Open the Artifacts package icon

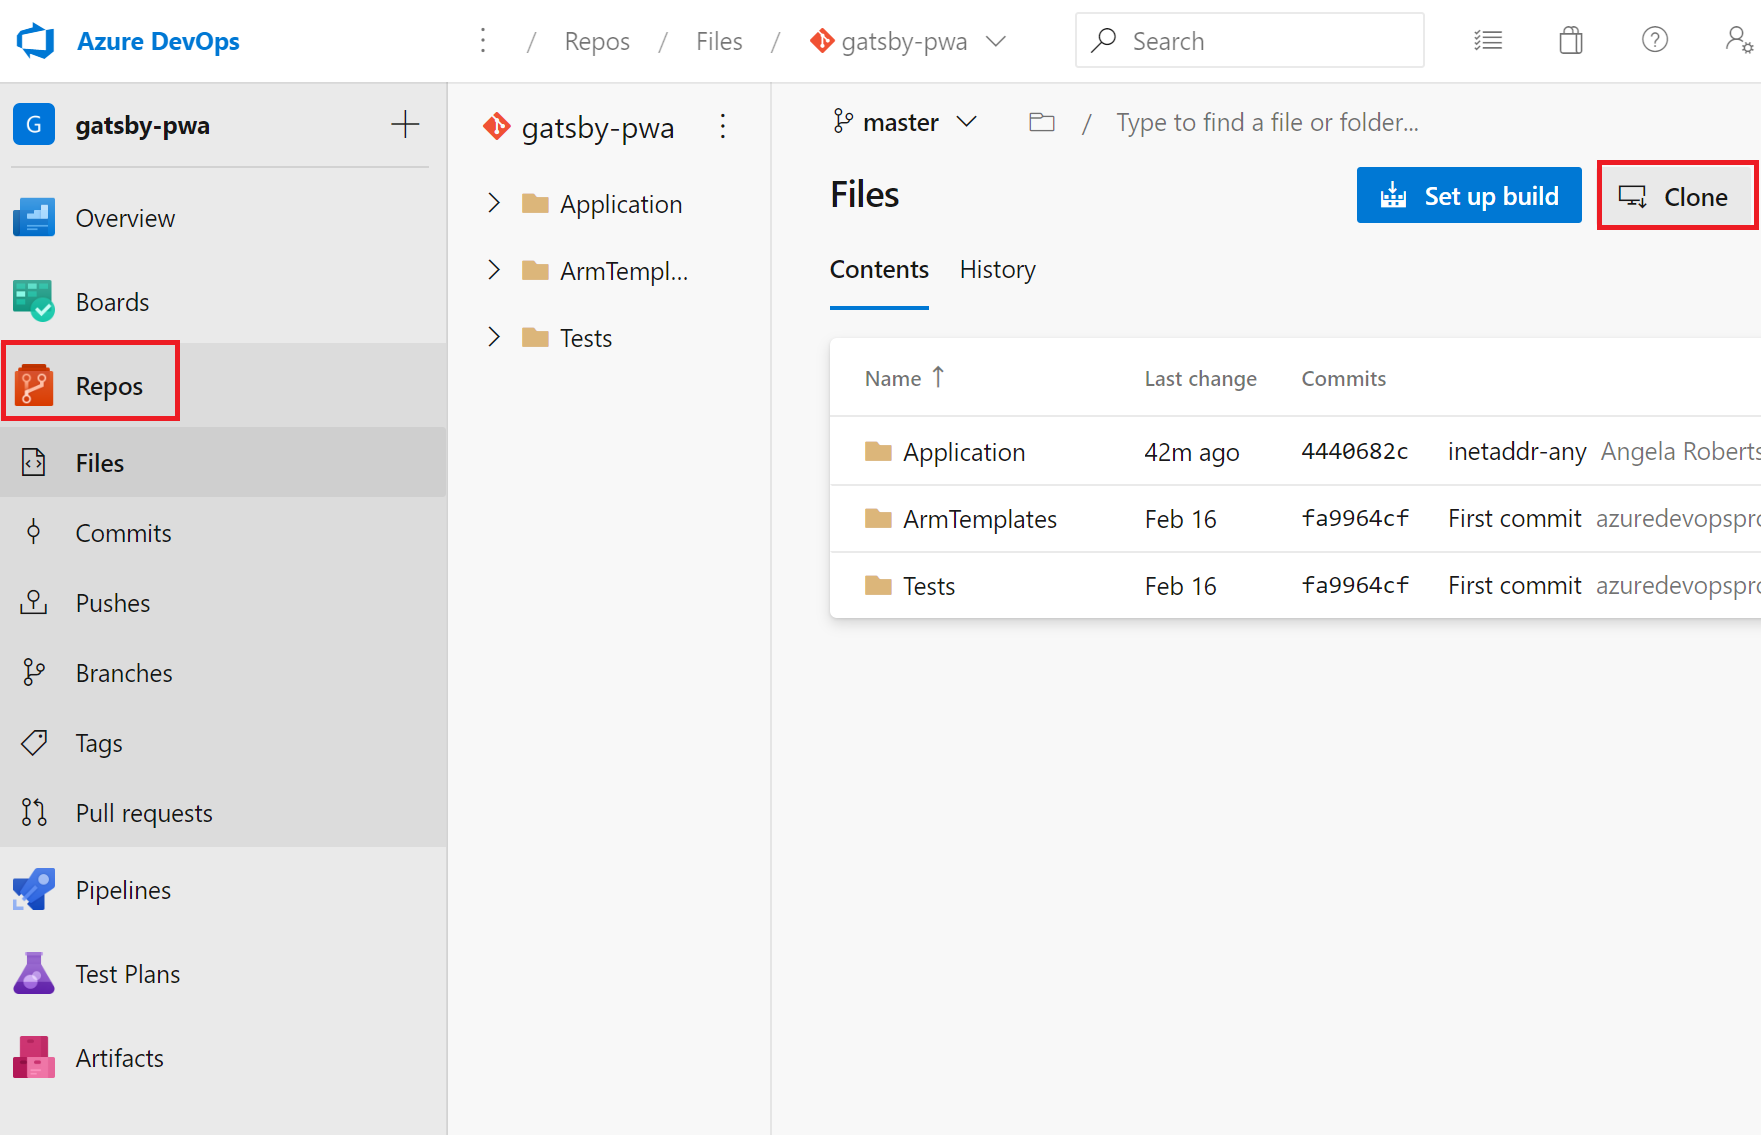click(34, 1058)
